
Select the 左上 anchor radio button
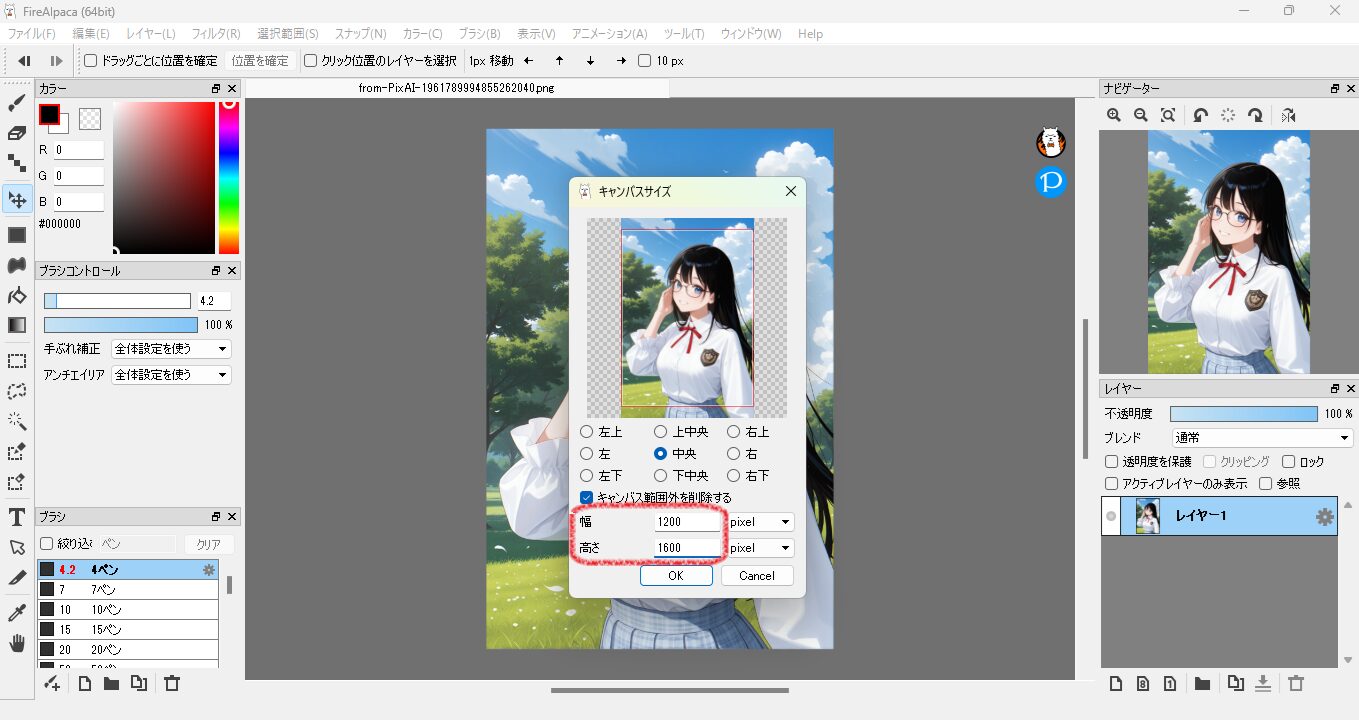tap(587, 432)
